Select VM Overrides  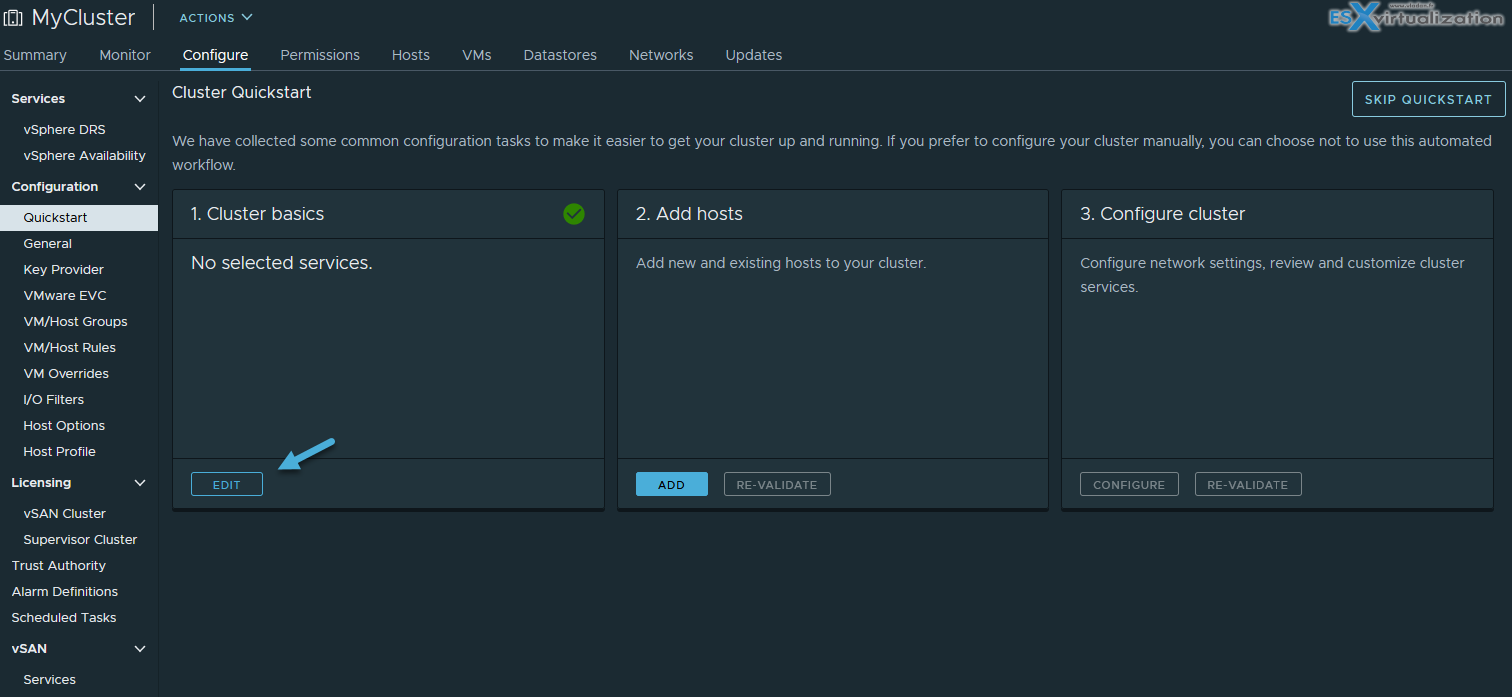click(66, 374)
